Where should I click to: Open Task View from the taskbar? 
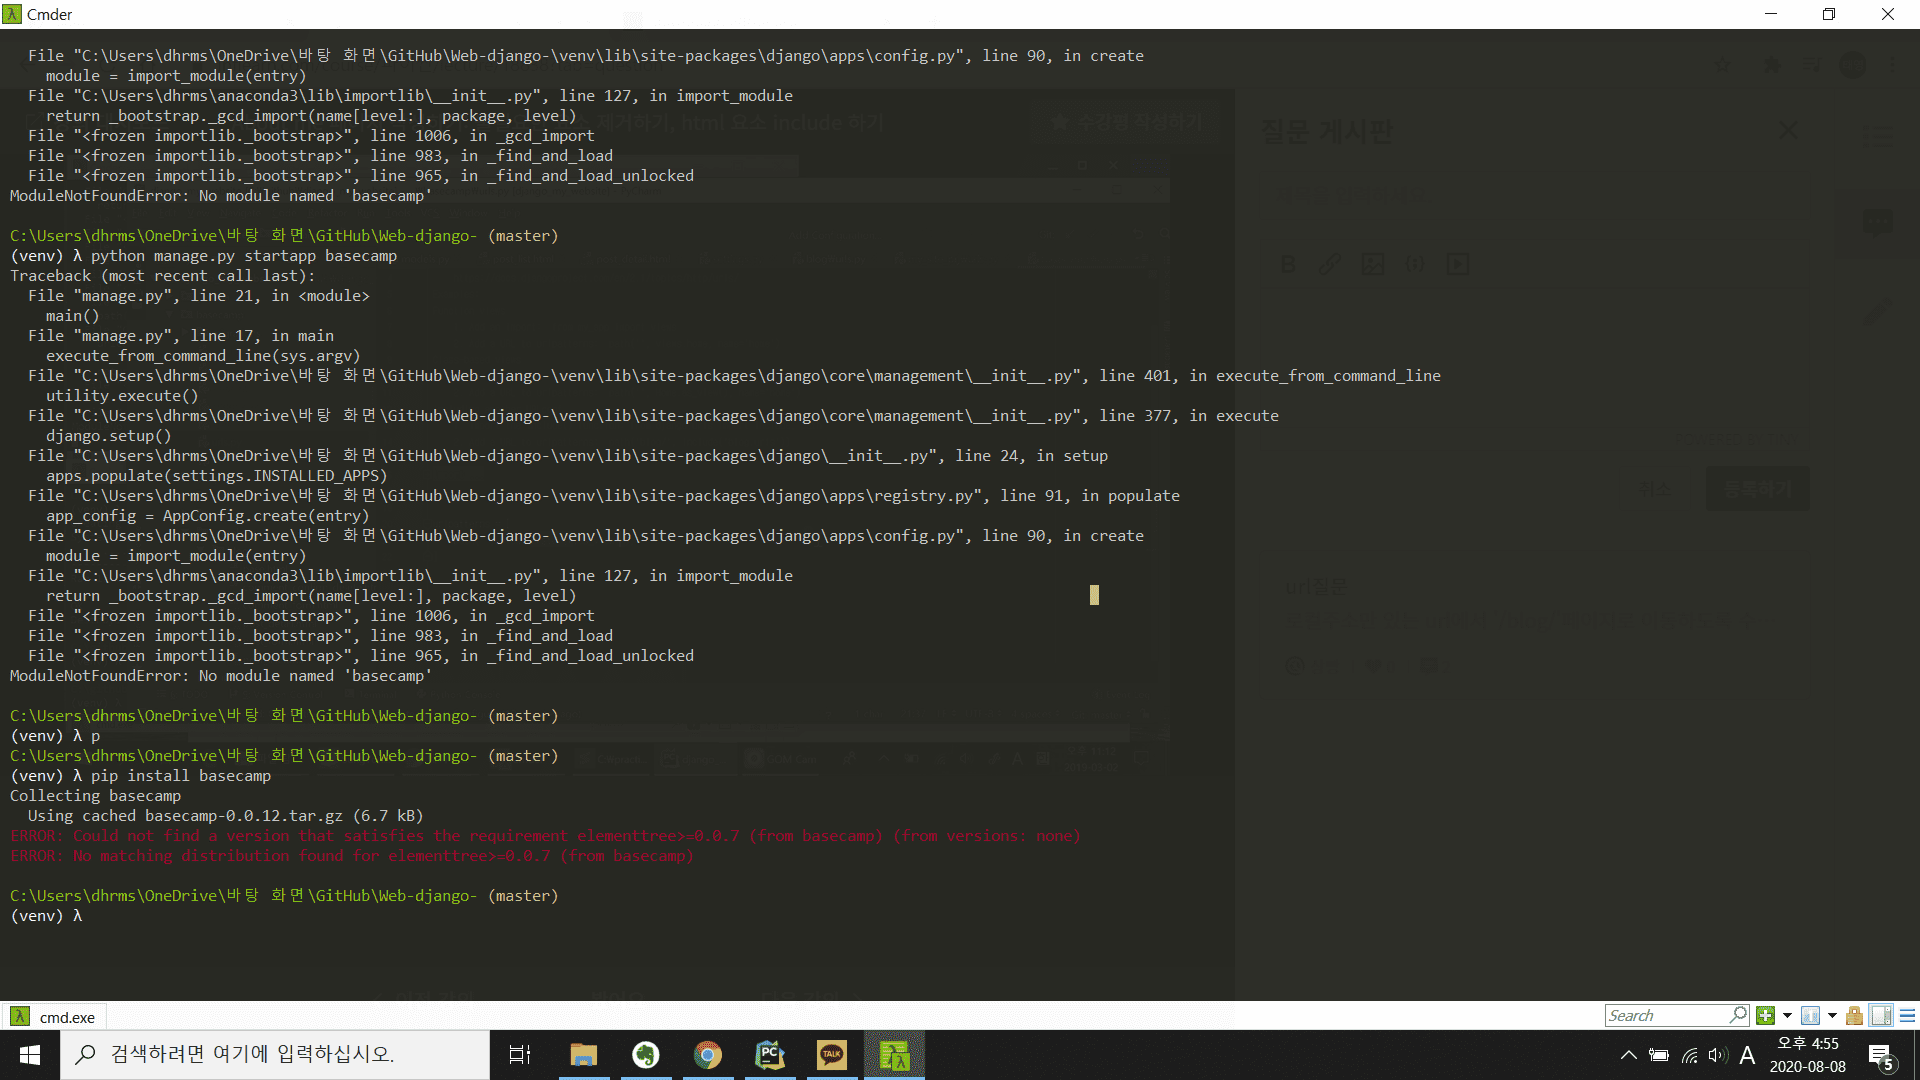(x=520, y=1055)
